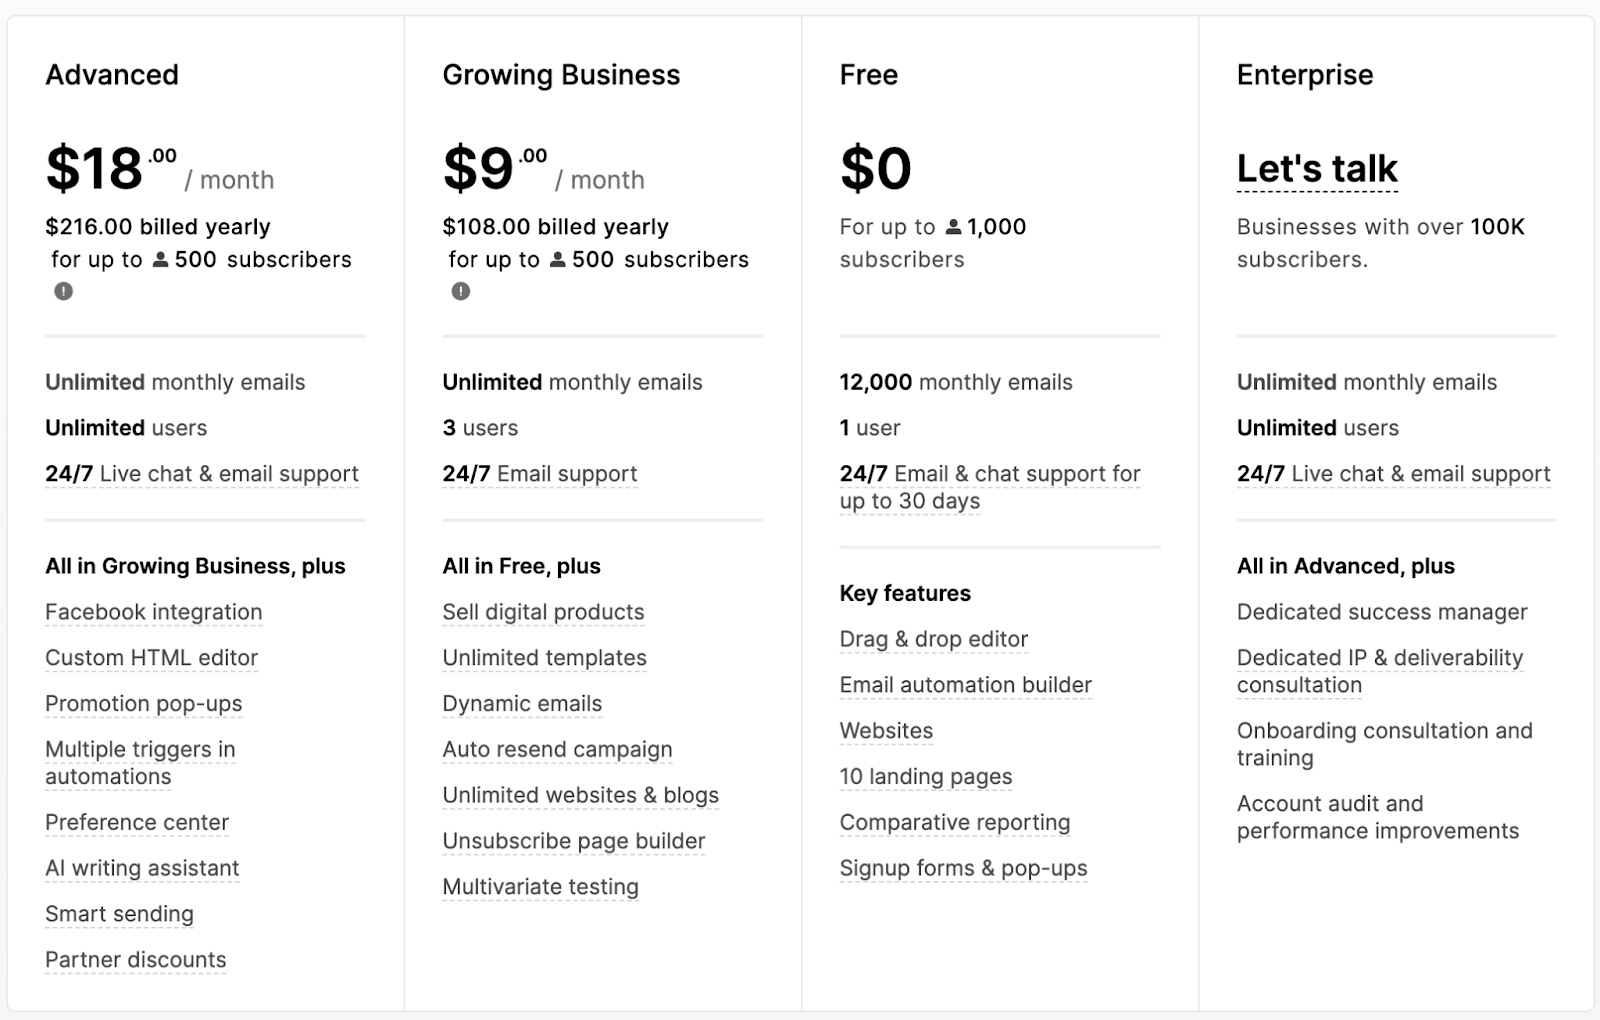1600x1020 pixels.
Task: Click AI writing assistant feature
Action: pos(142,868)
